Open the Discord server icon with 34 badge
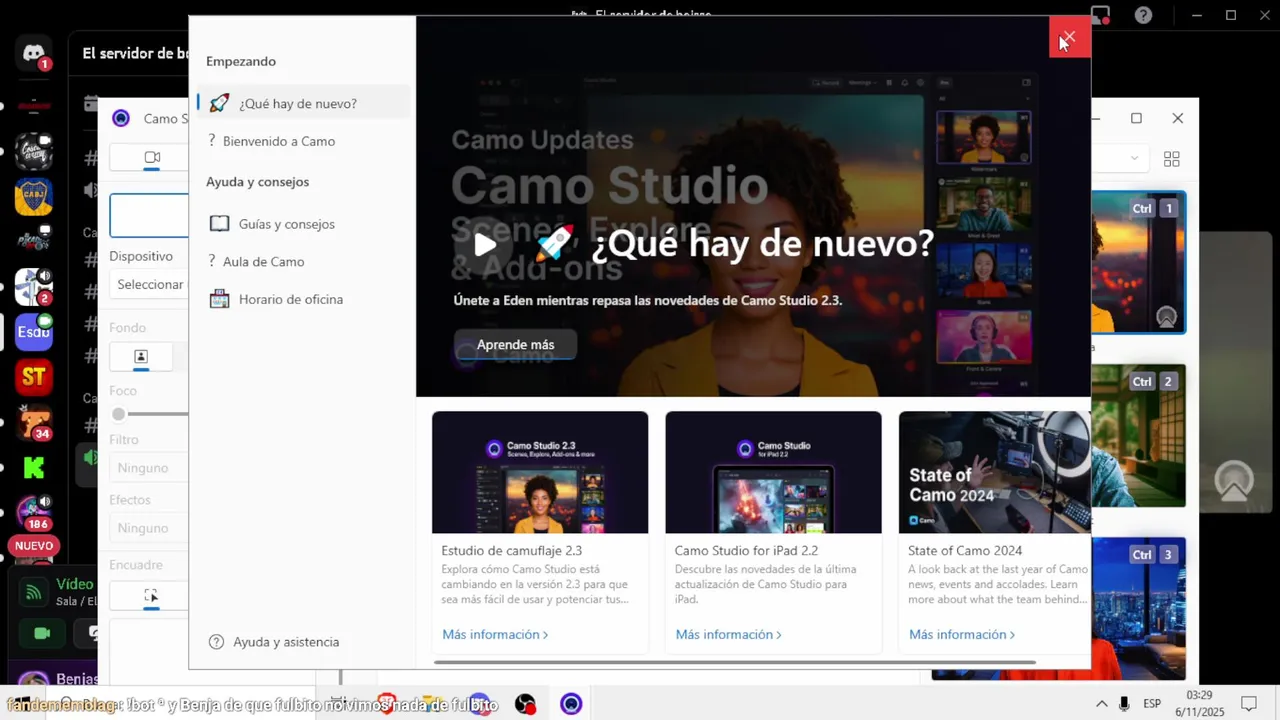1280x720 pixels. point(34,422)
